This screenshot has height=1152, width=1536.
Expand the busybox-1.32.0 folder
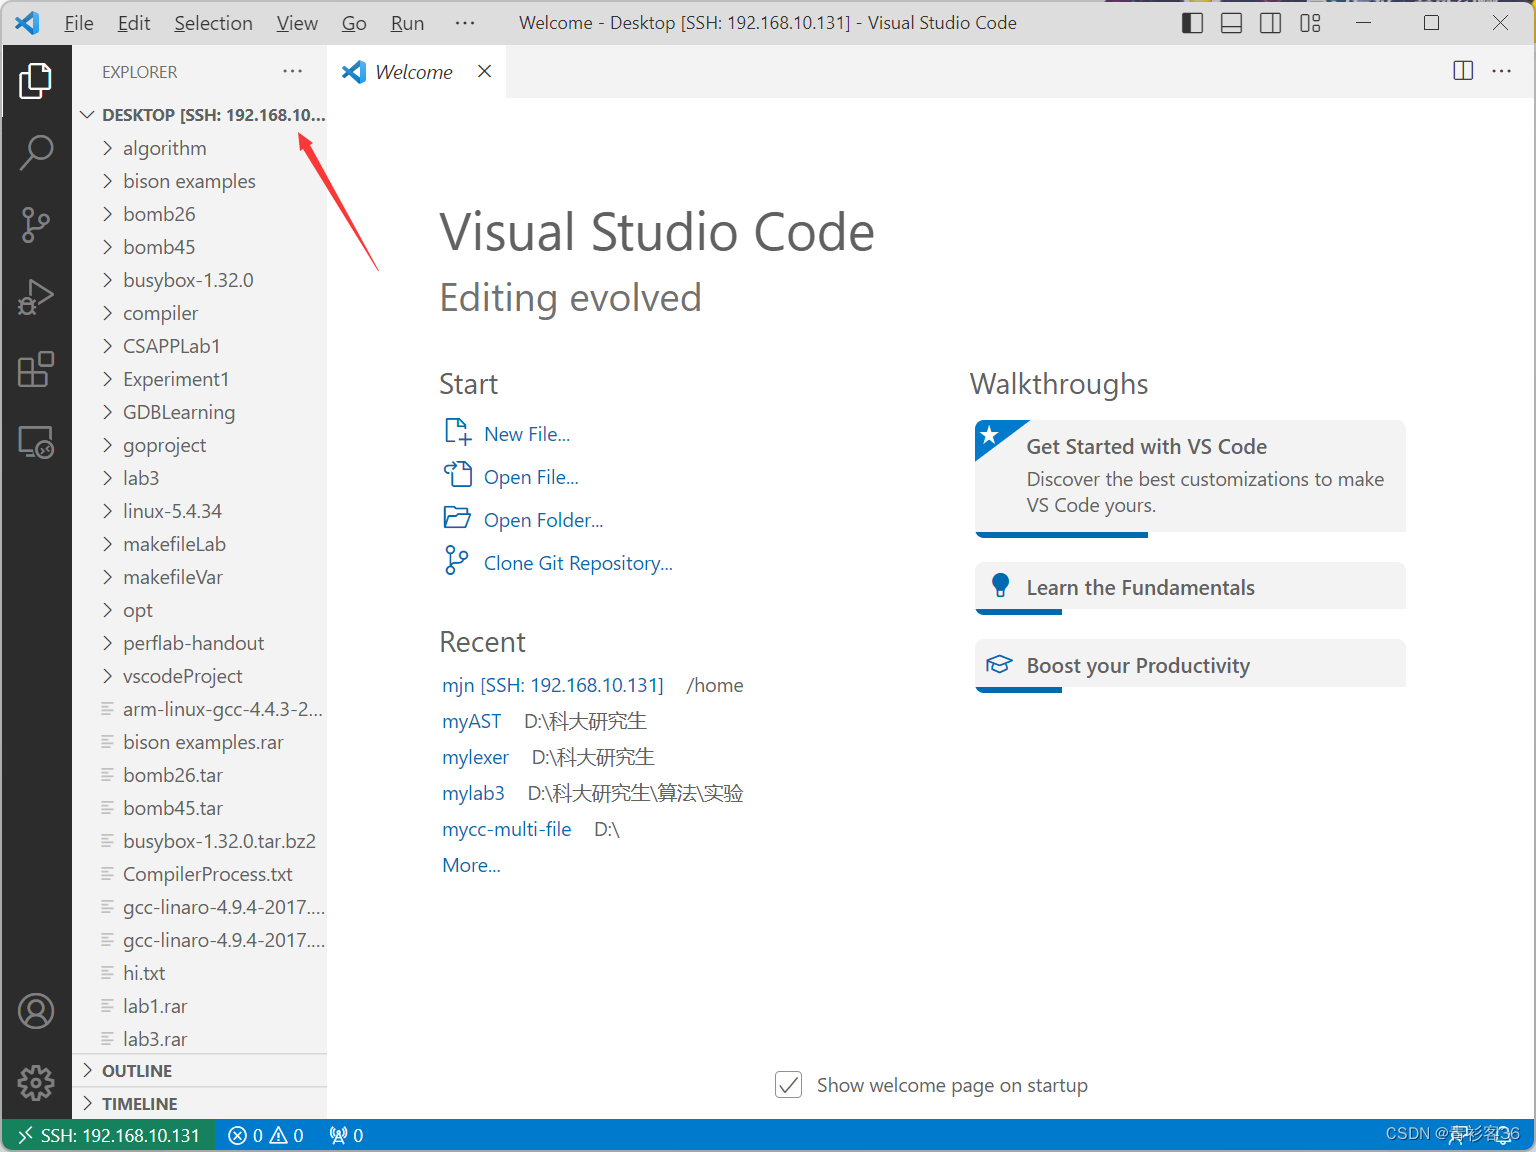point(200,280)
